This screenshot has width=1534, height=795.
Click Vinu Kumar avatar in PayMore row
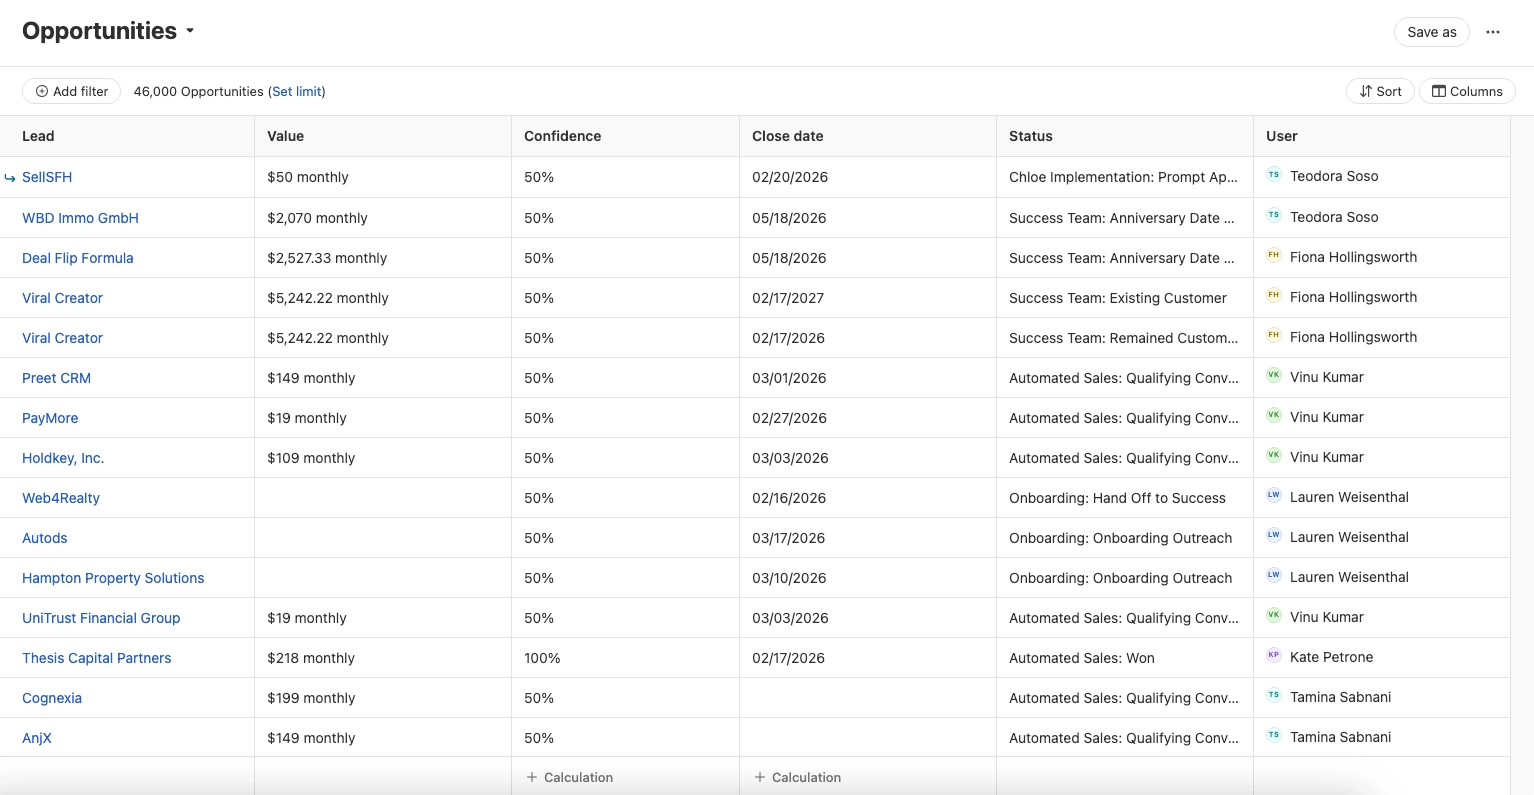tap(1274, 415)
